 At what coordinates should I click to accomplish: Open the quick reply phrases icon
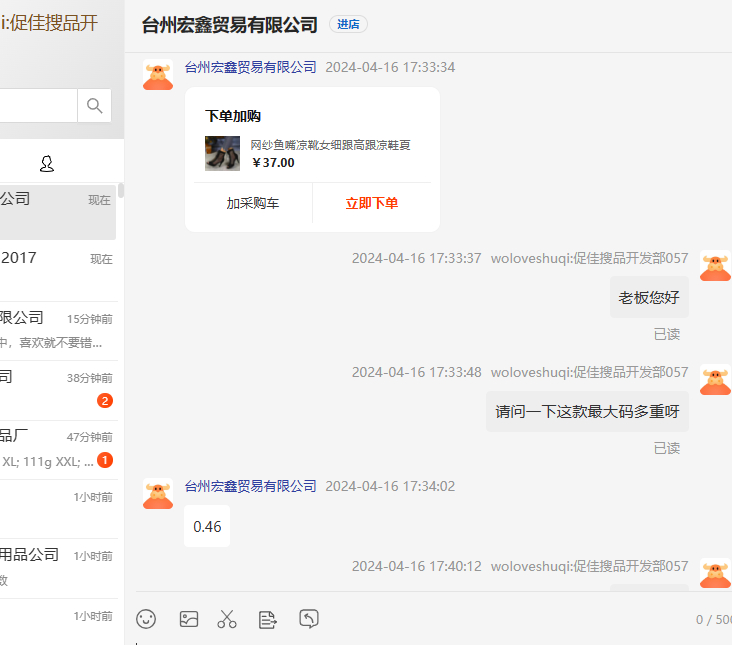pyautogui.click(x=268, y=619)
